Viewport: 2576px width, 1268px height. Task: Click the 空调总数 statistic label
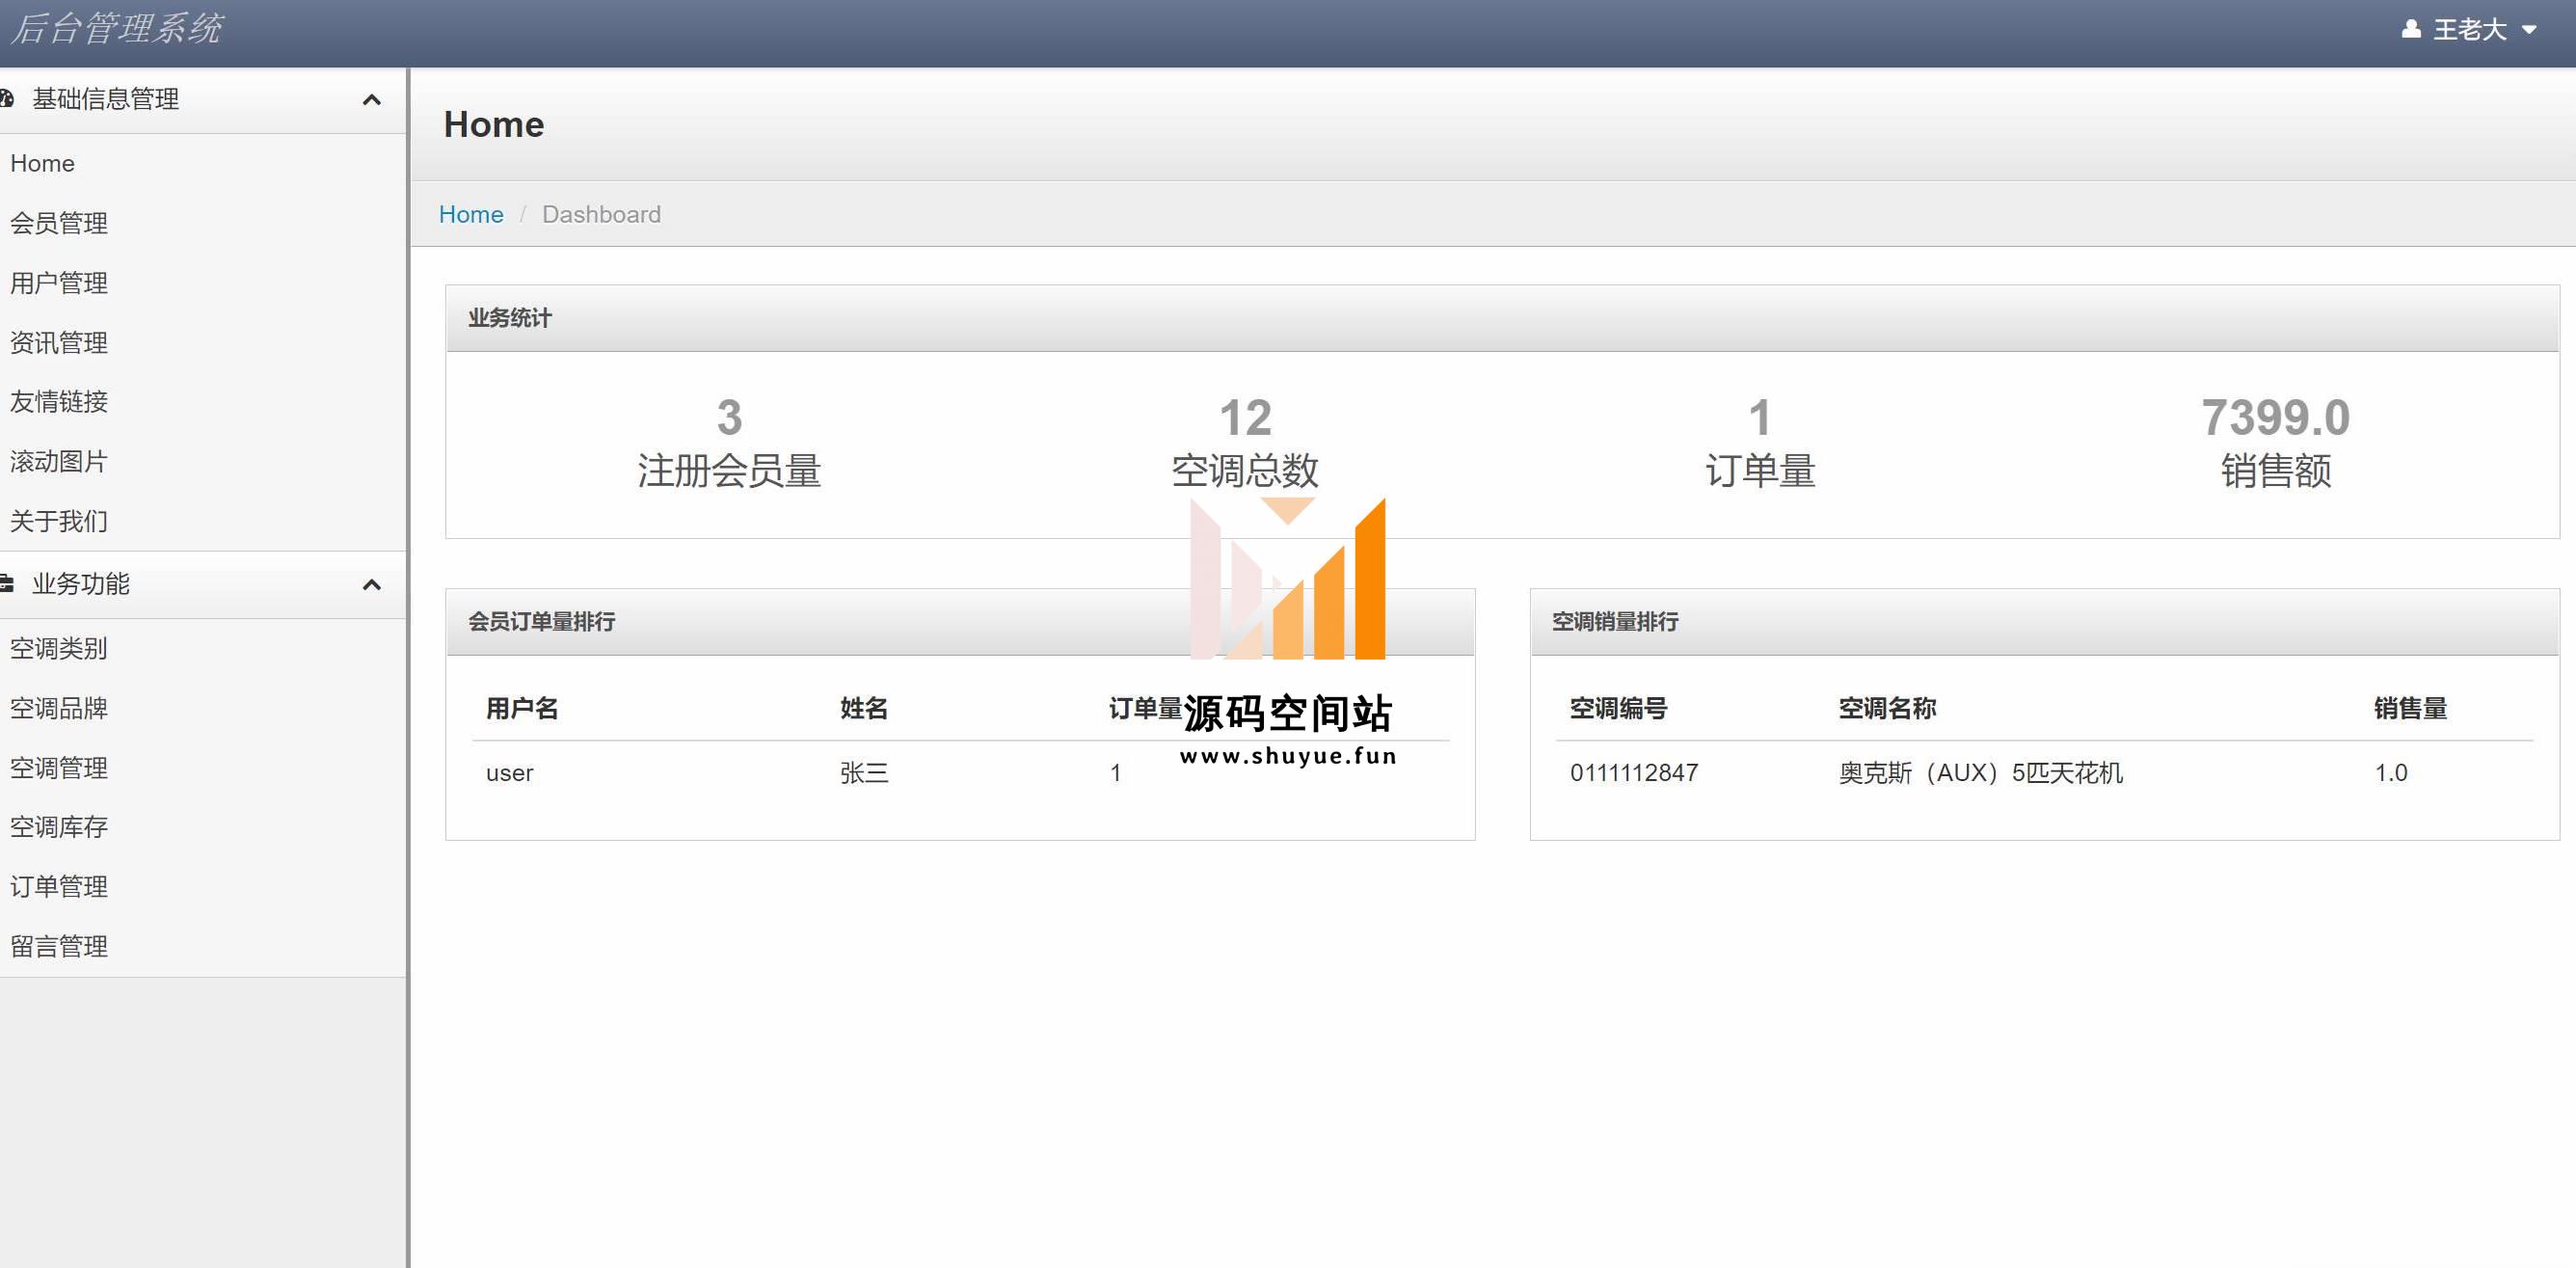(x=1245, y=470)
